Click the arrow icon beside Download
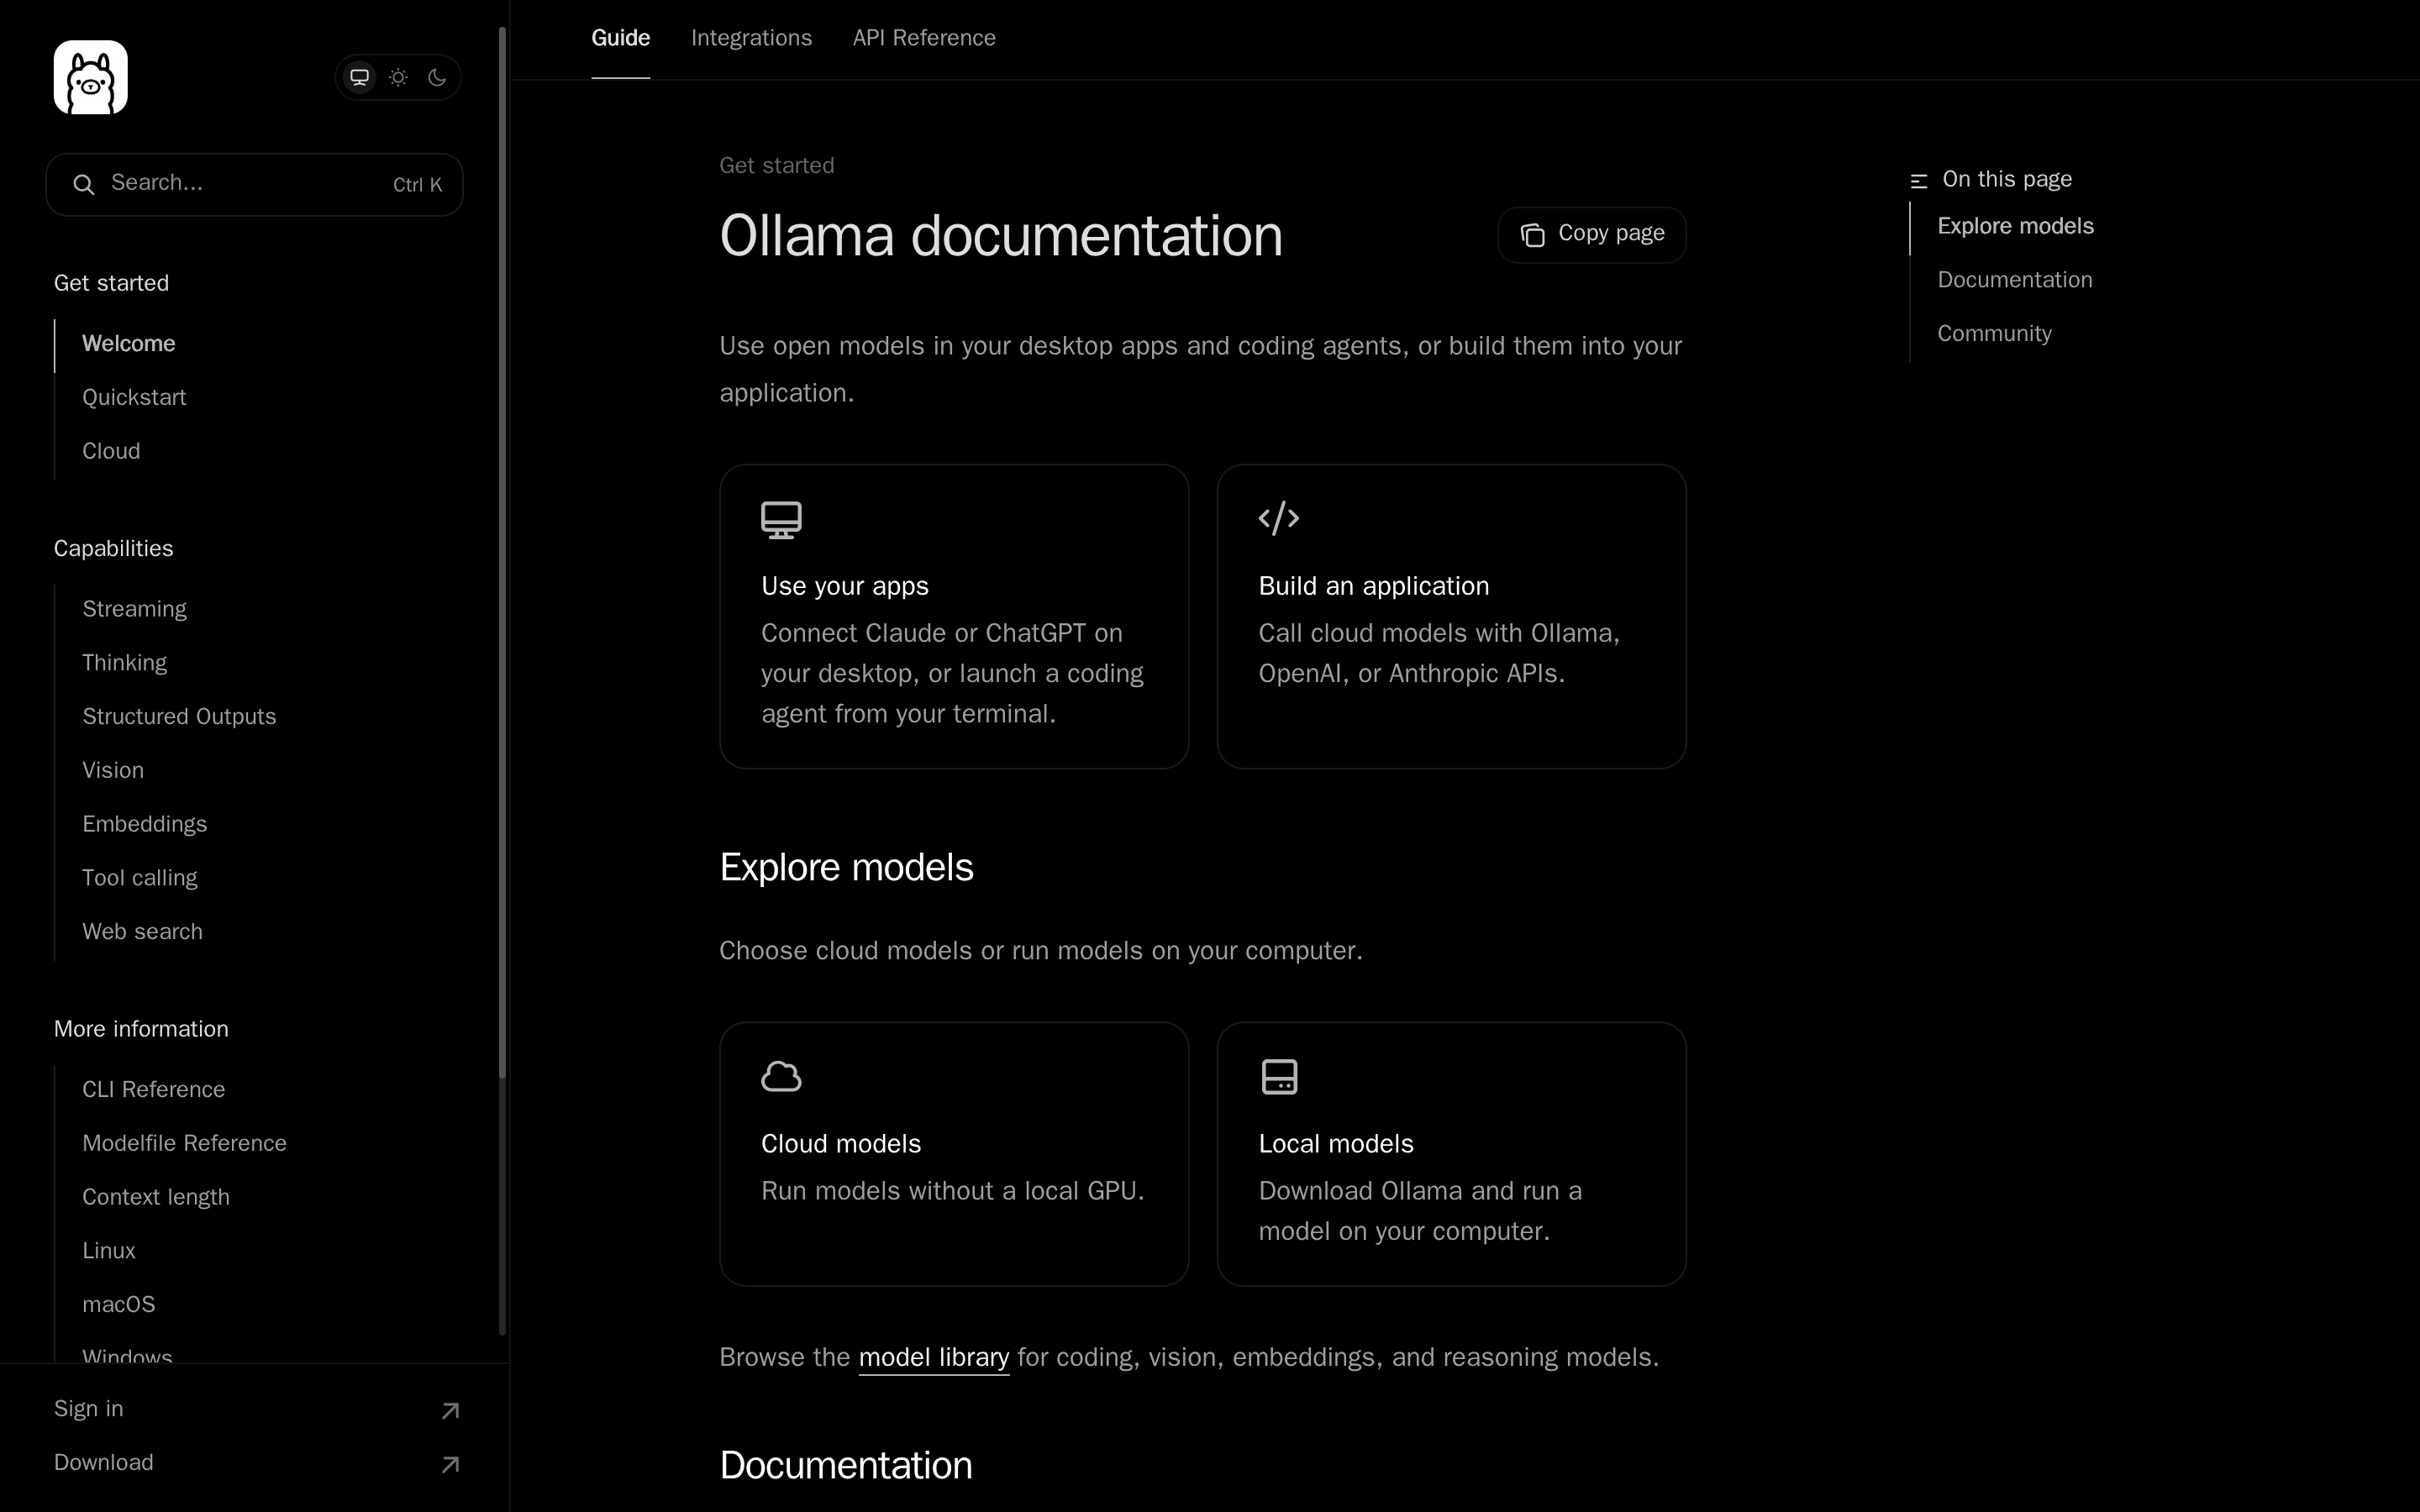Image resolution: width=2420 pixels, height=1512 pixels. coord(450,1465)
